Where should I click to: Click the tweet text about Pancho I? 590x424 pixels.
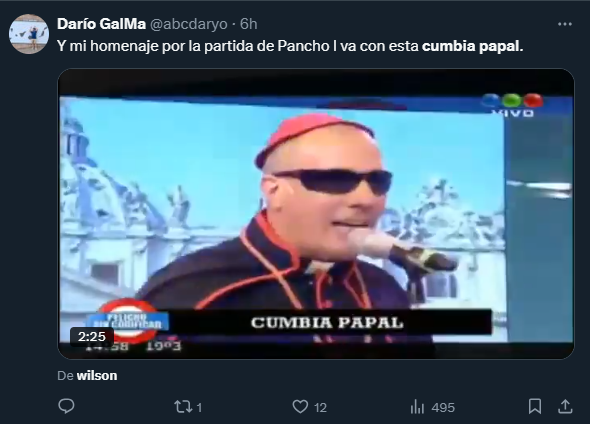[290, 46]
